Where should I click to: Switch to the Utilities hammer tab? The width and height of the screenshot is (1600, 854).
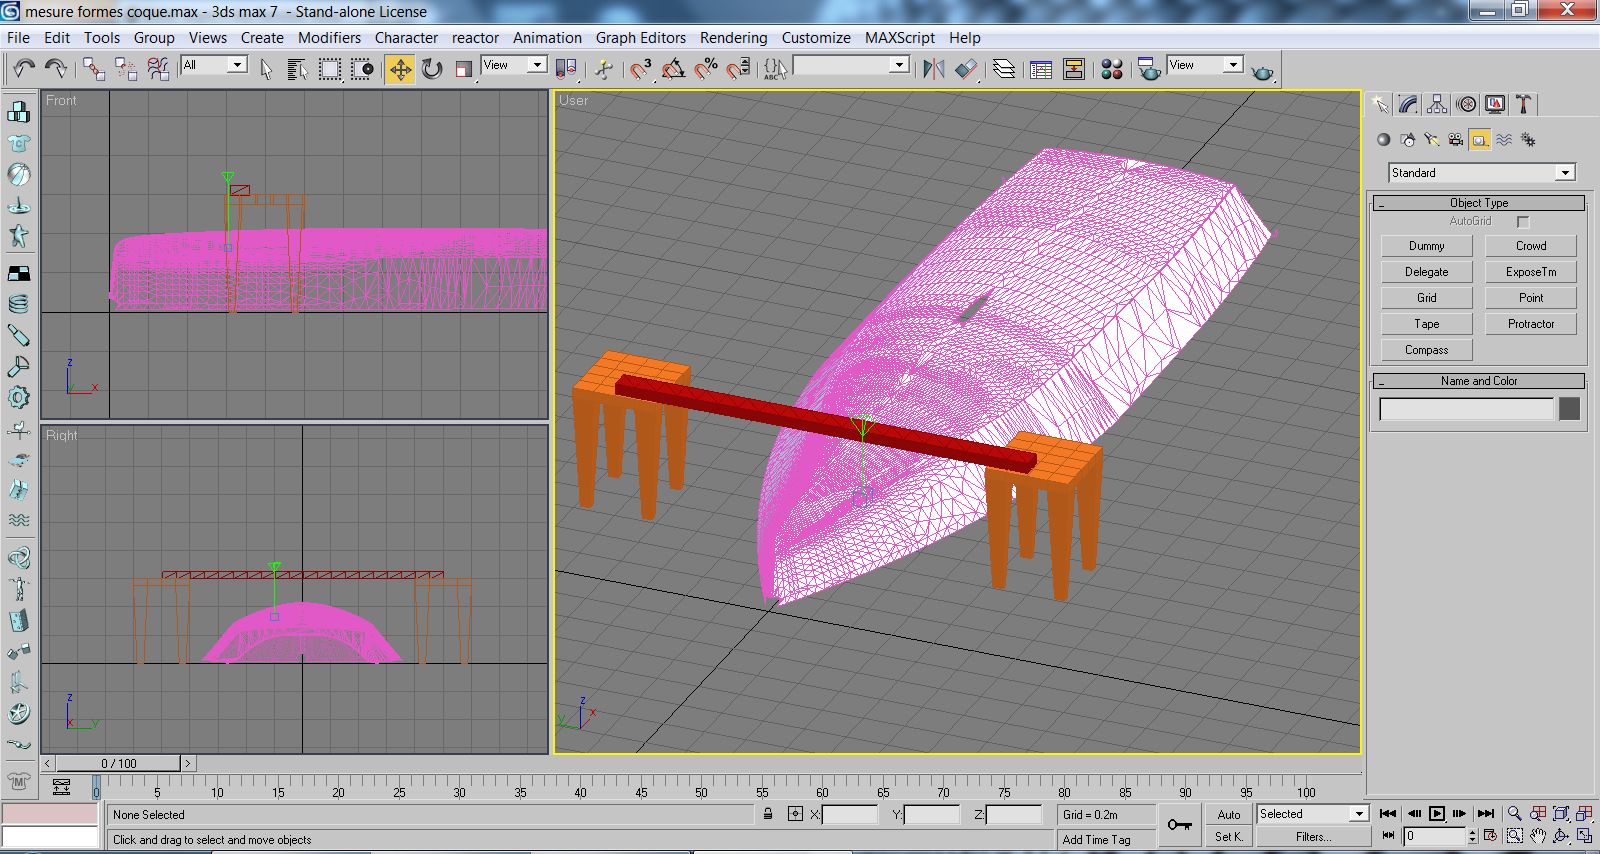(x=1523, y=104)
